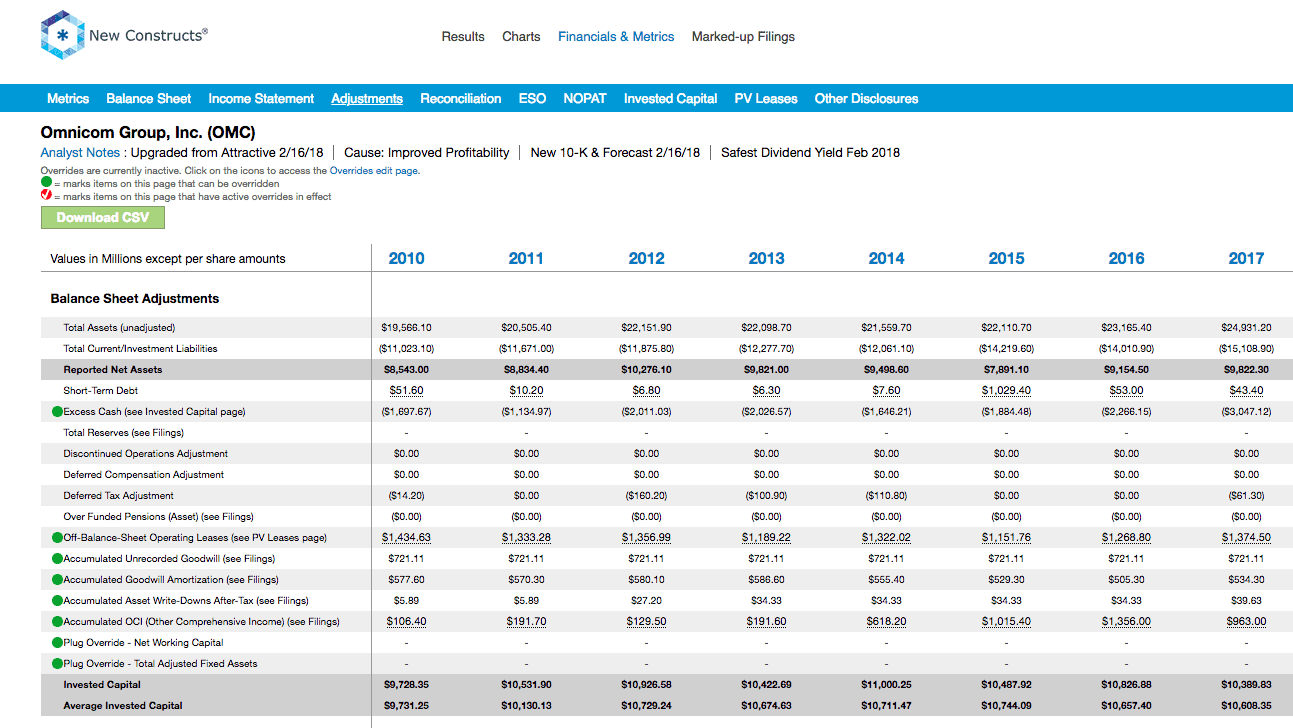Click 2015 Short-Term Debt value $1,029.40

click(x=1006, y=391)
